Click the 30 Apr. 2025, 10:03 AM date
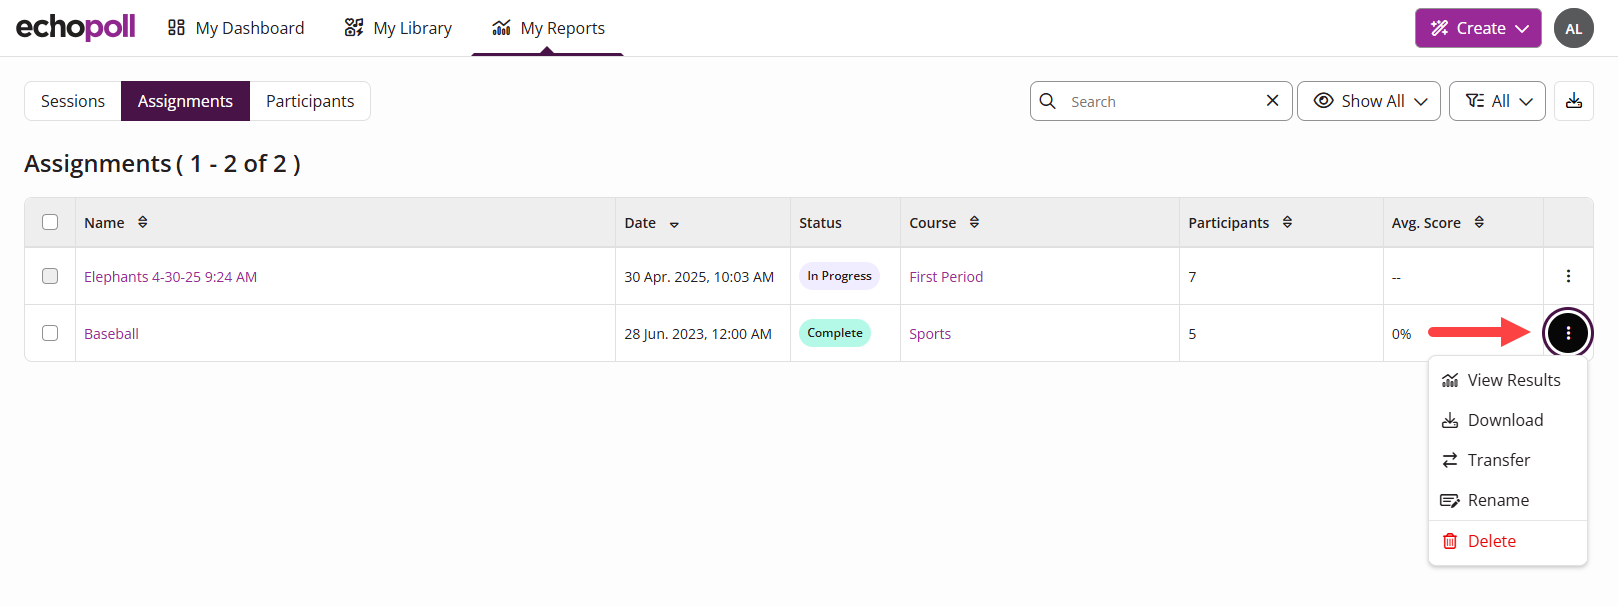 coord(699,277)
